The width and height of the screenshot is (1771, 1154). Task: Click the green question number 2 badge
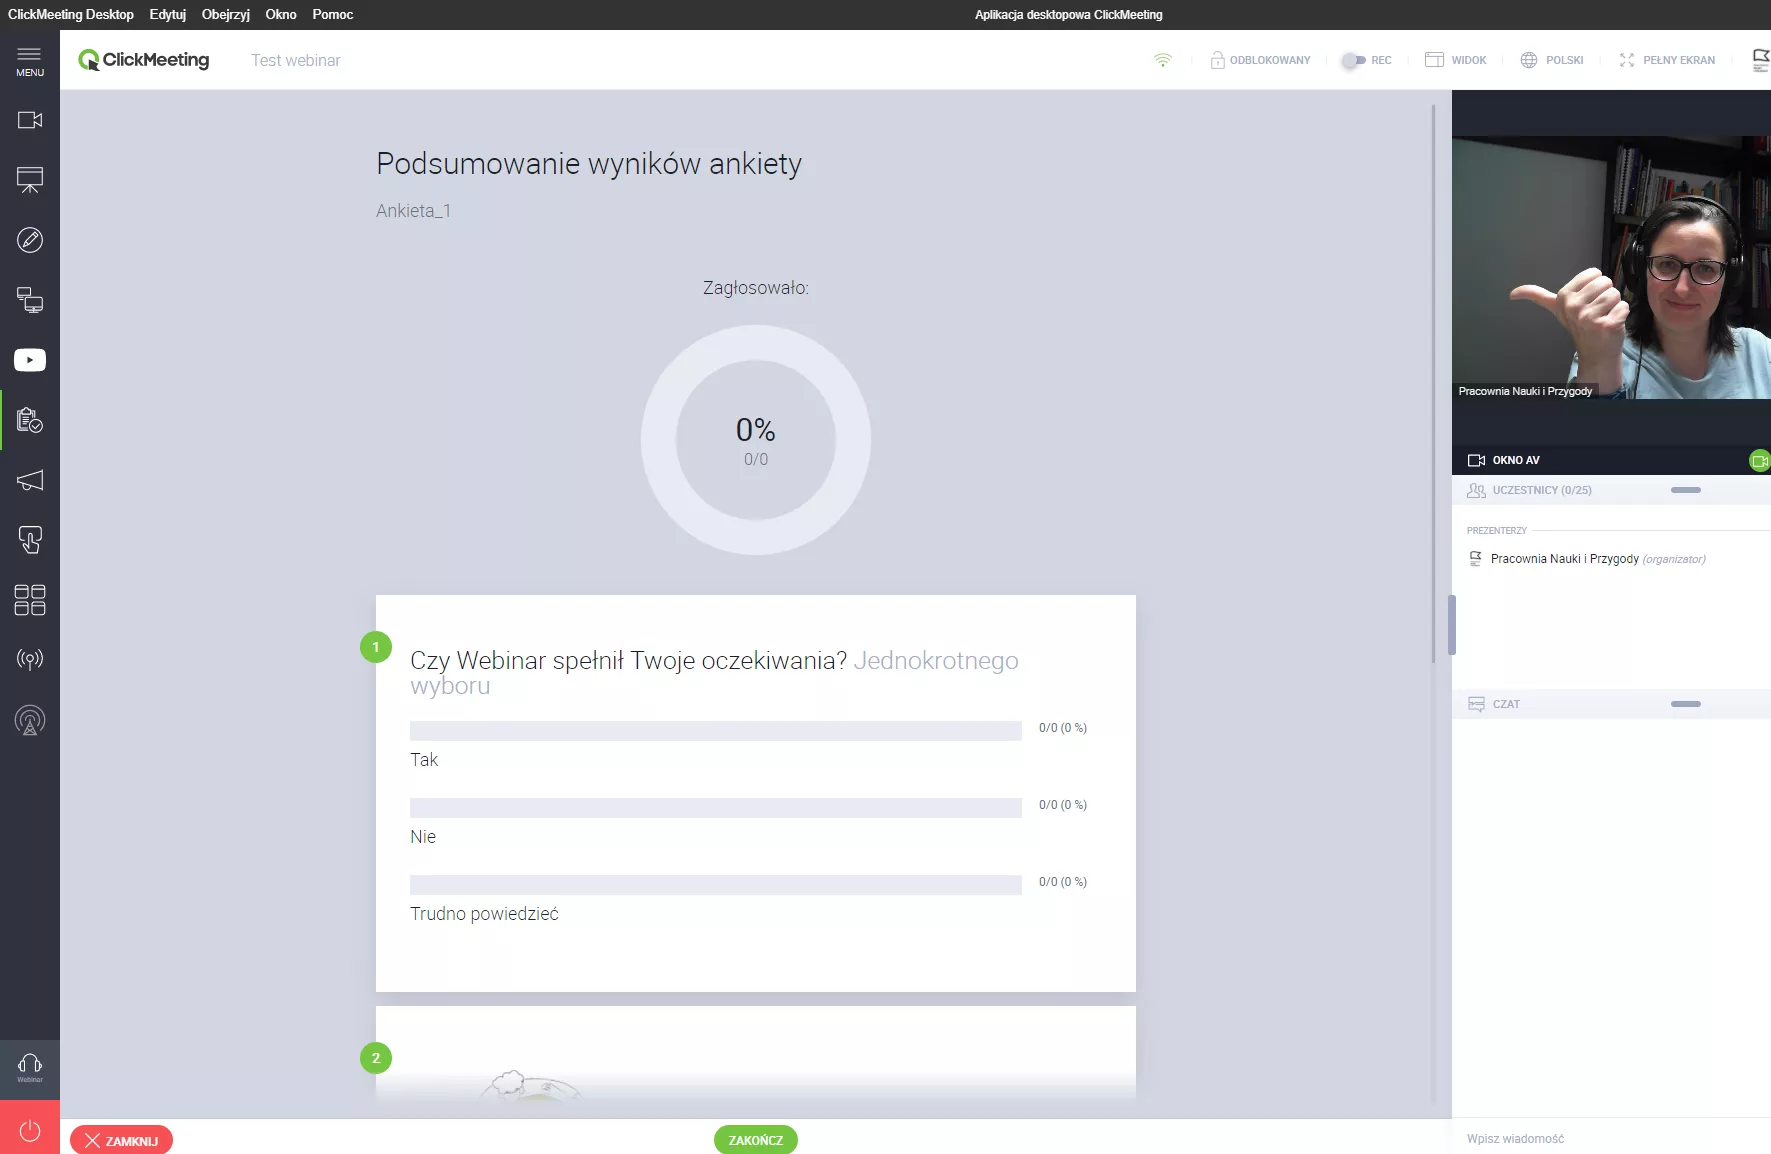coord(376,1058)
